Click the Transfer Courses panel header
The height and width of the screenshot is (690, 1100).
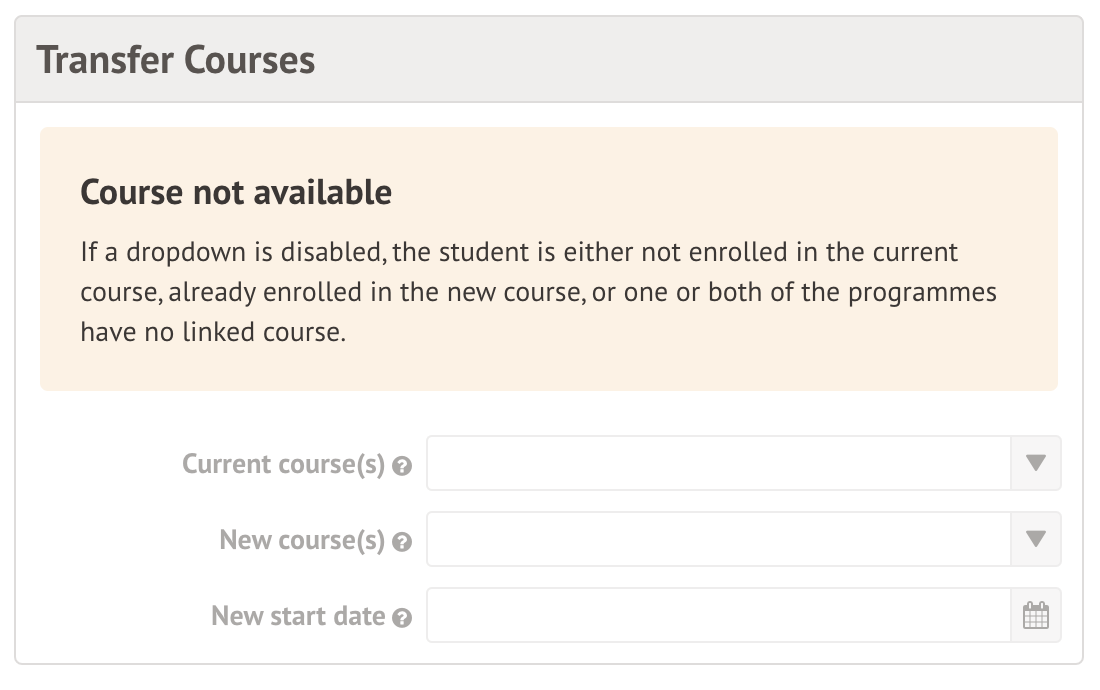pos(177,59)
